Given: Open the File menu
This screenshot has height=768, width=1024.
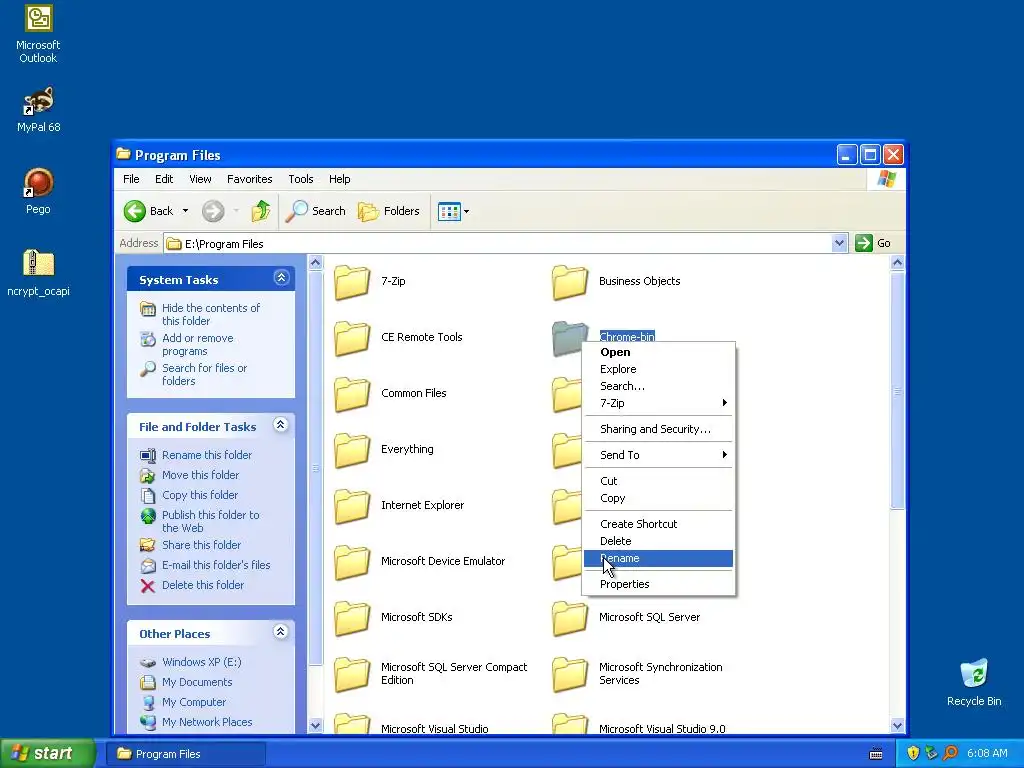Looking at the screenshot, I should point(131,179).
